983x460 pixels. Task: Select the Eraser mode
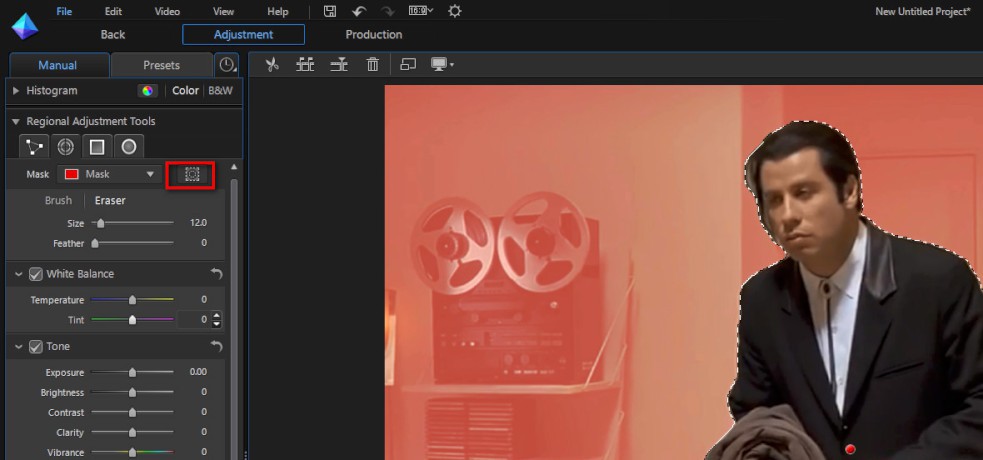(110, 201)
